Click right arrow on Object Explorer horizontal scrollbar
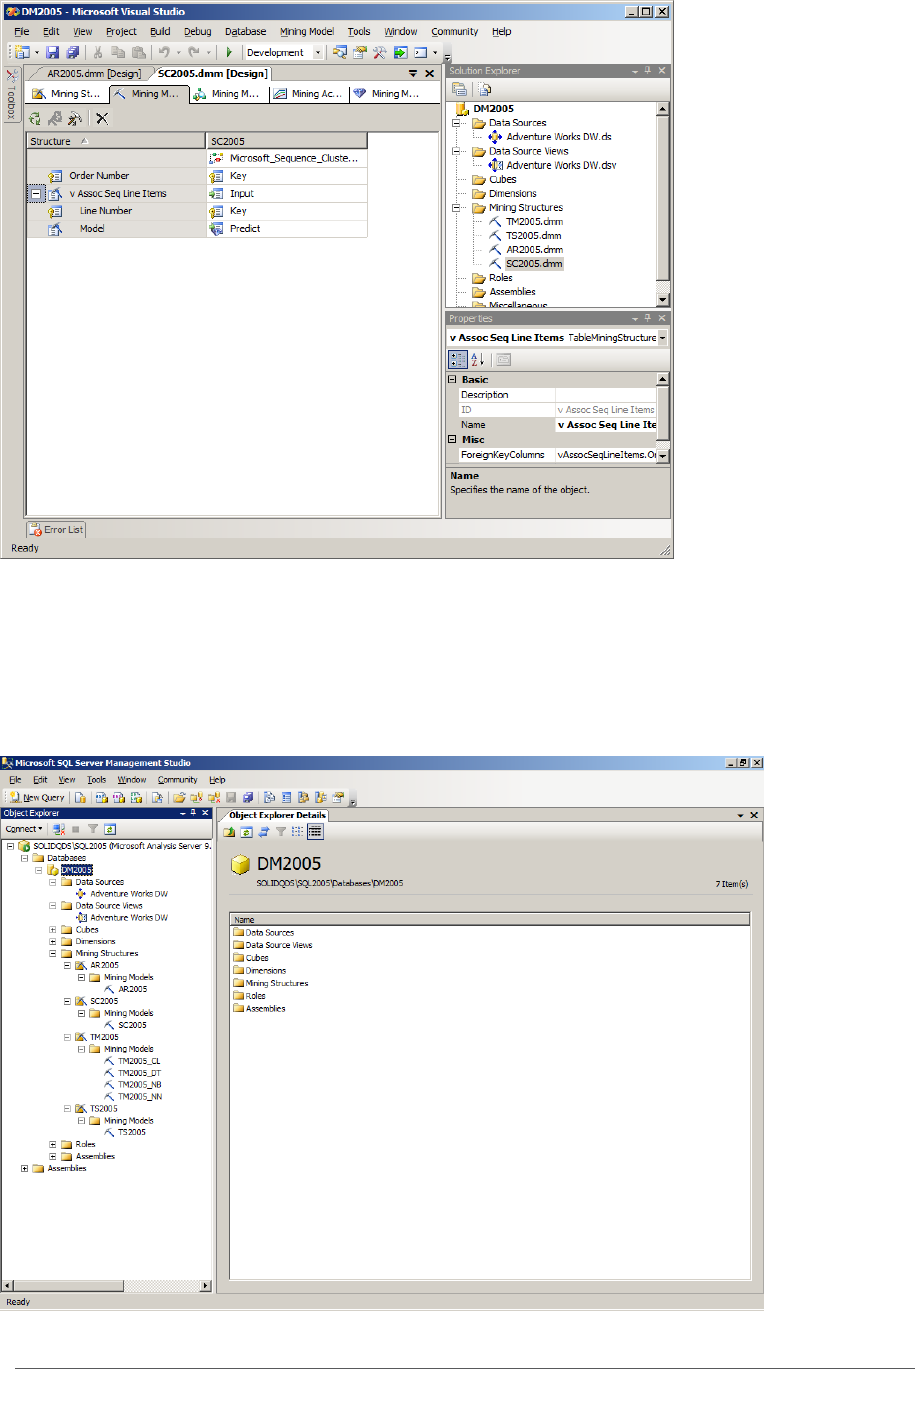 click(x=206, y=1286)
